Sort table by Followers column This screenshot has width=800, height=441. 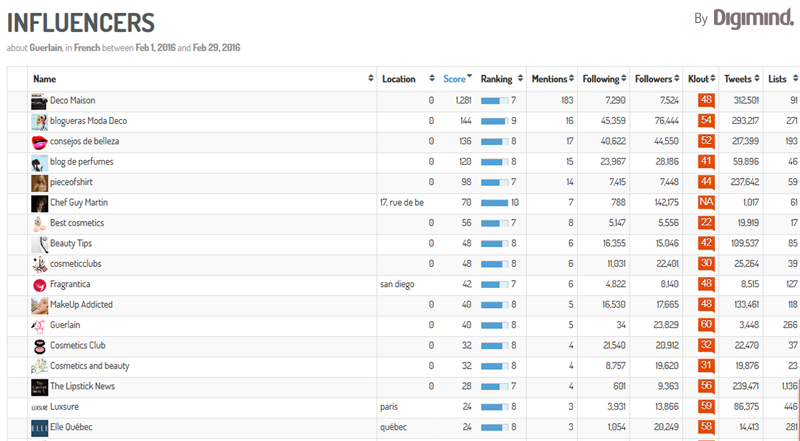[x=656, y=79]
